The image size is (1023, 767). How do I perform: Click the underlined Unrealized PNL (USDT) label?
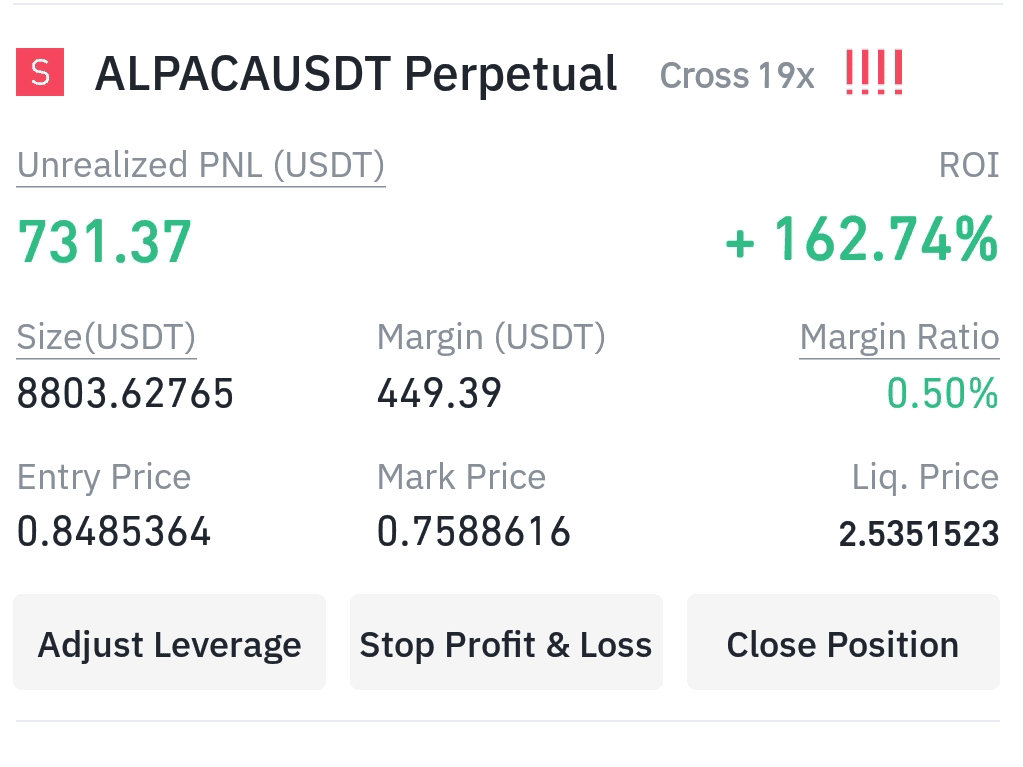[x=201, y=166]
